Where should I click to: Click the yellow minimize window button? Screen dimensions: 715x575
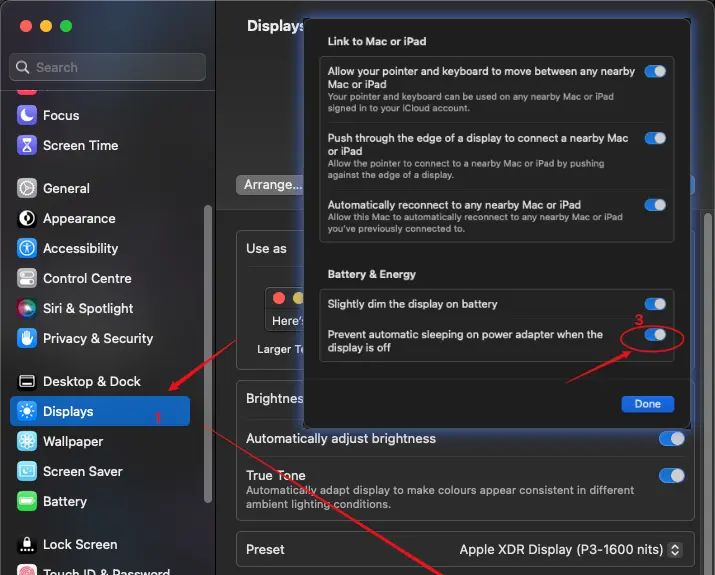point(46,26)
